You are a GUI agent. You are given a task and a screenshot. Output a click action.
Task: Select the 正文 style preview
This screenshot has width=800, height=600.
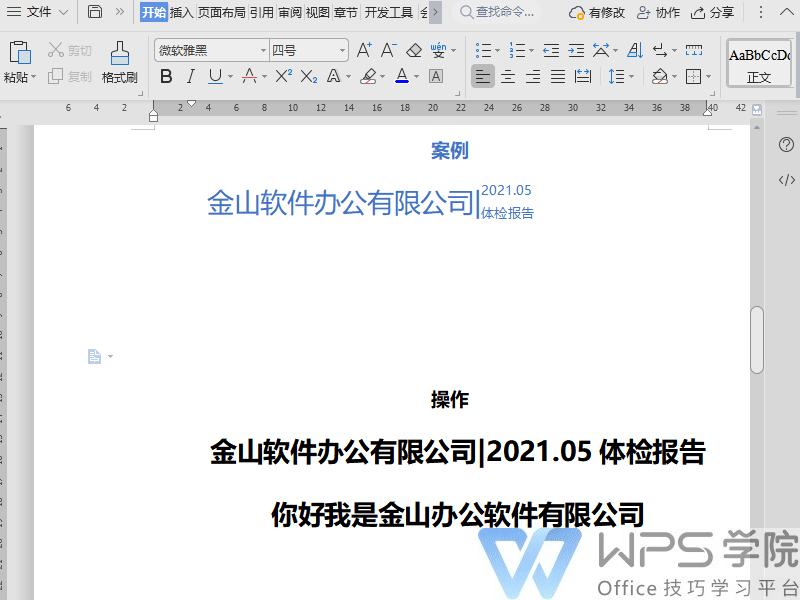pyautogui.click(x=759, y=64)
